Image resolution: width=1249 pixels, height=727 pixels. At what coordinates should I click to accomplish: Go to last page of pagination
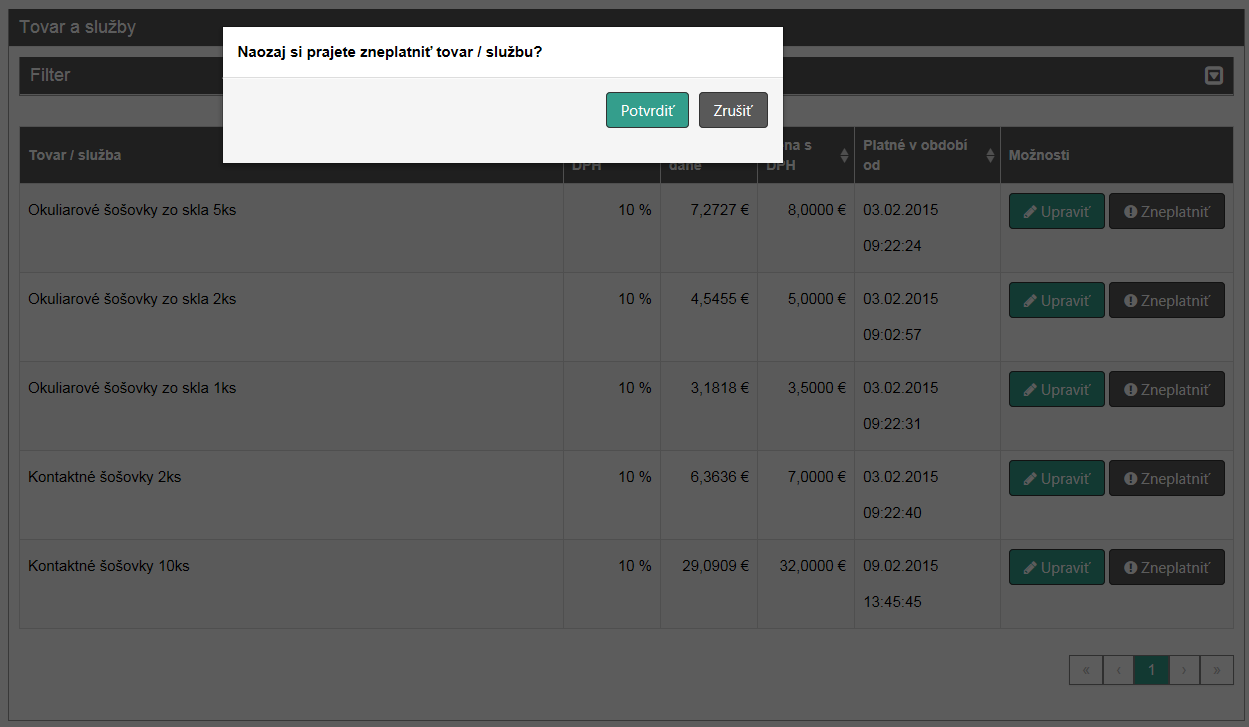[1216, 670]
